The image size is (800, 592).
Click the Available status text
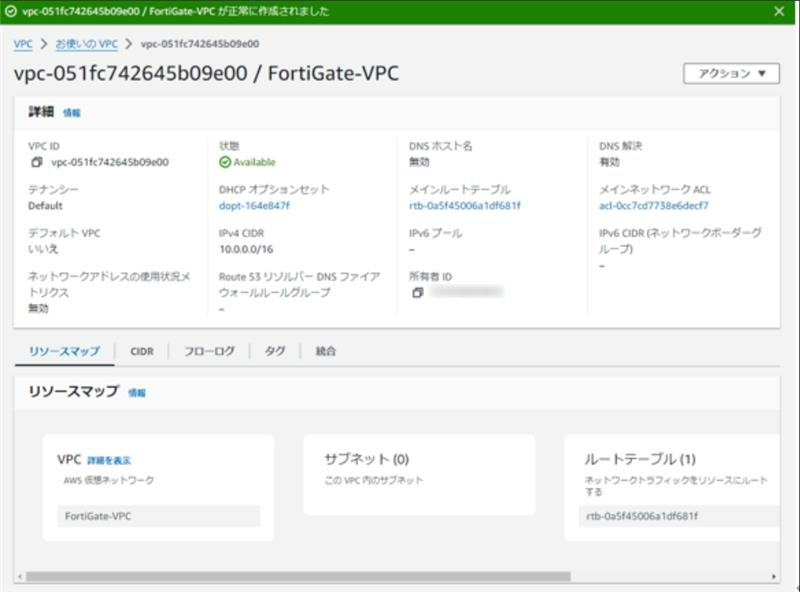[255, 162]
